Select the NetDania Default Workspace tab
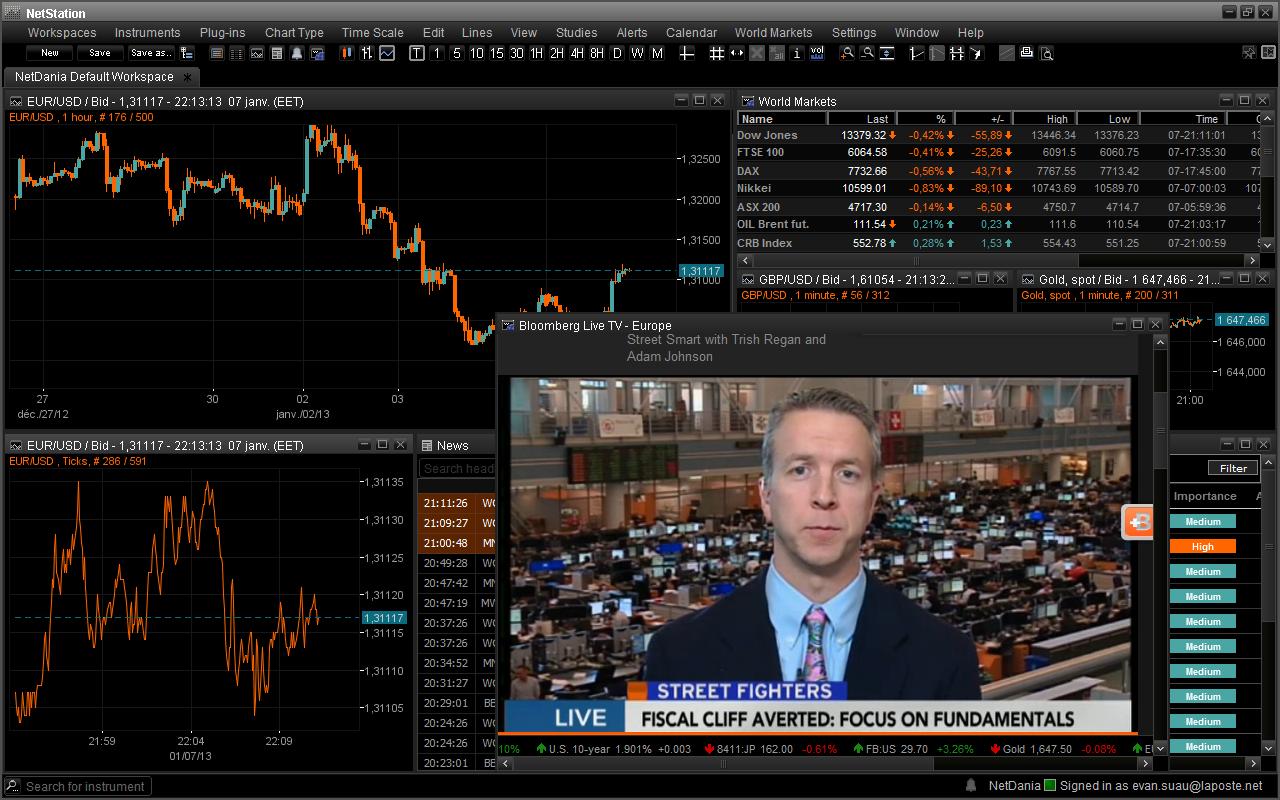Viewport: 1280px width, 800px height. pos(101,77)
